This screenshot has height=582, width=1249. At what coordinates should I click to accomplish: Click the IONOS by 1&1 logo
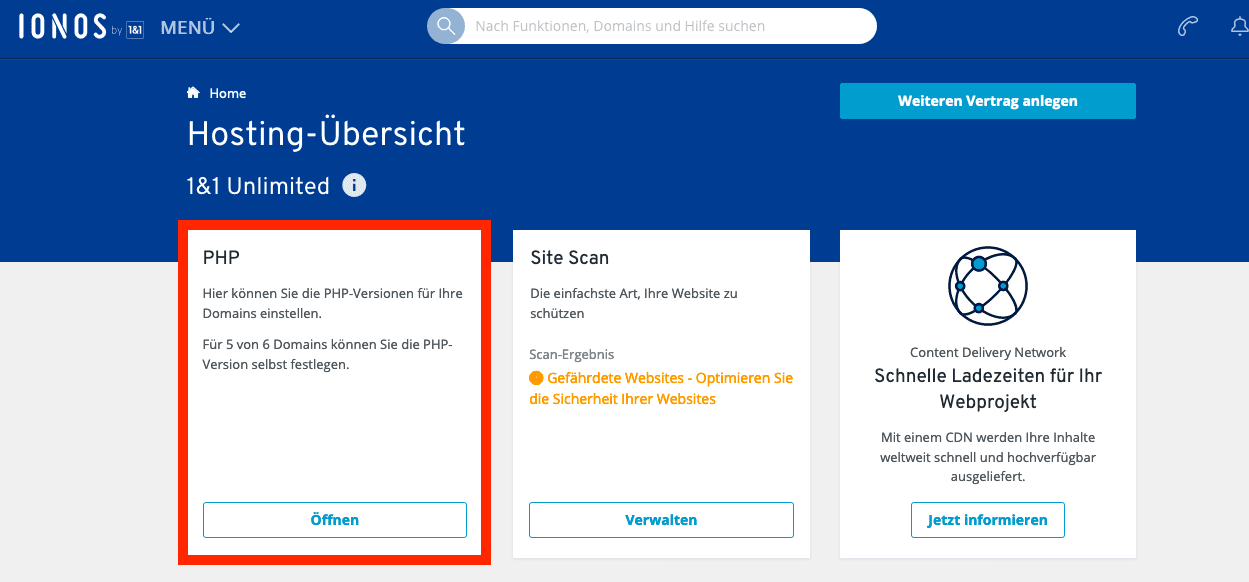coord(81,27)
